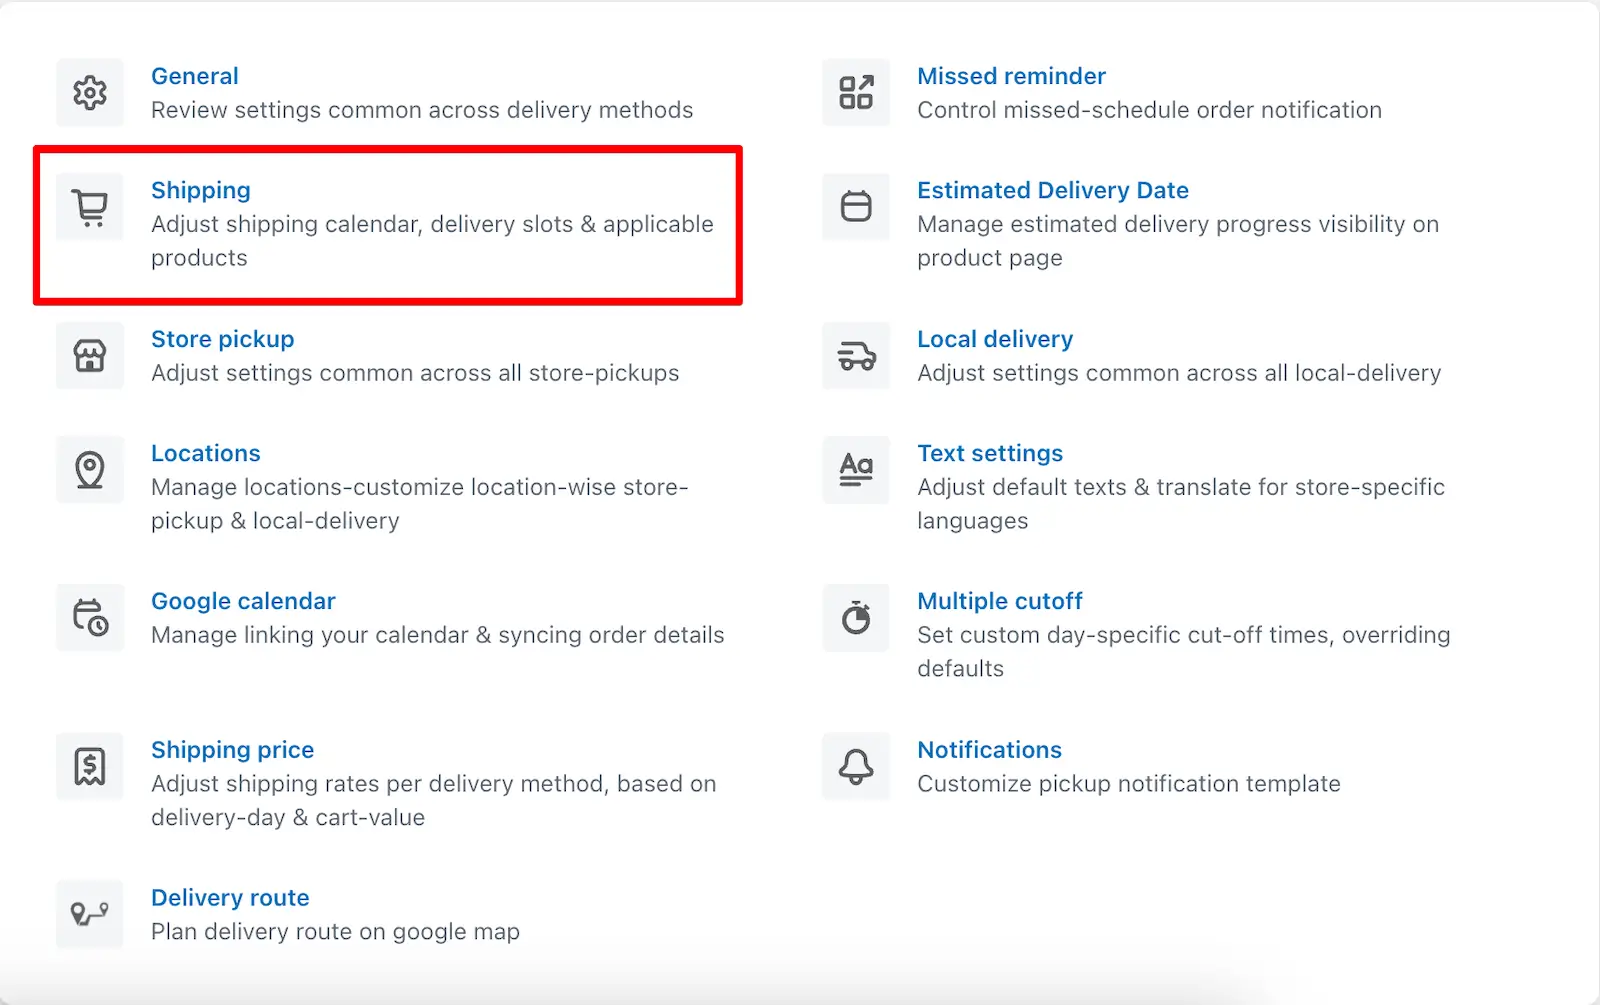The height and width of the screenshot is (1005, 1600).
Task: Open Multiple cutoff settings
Action: (1000, 601)
